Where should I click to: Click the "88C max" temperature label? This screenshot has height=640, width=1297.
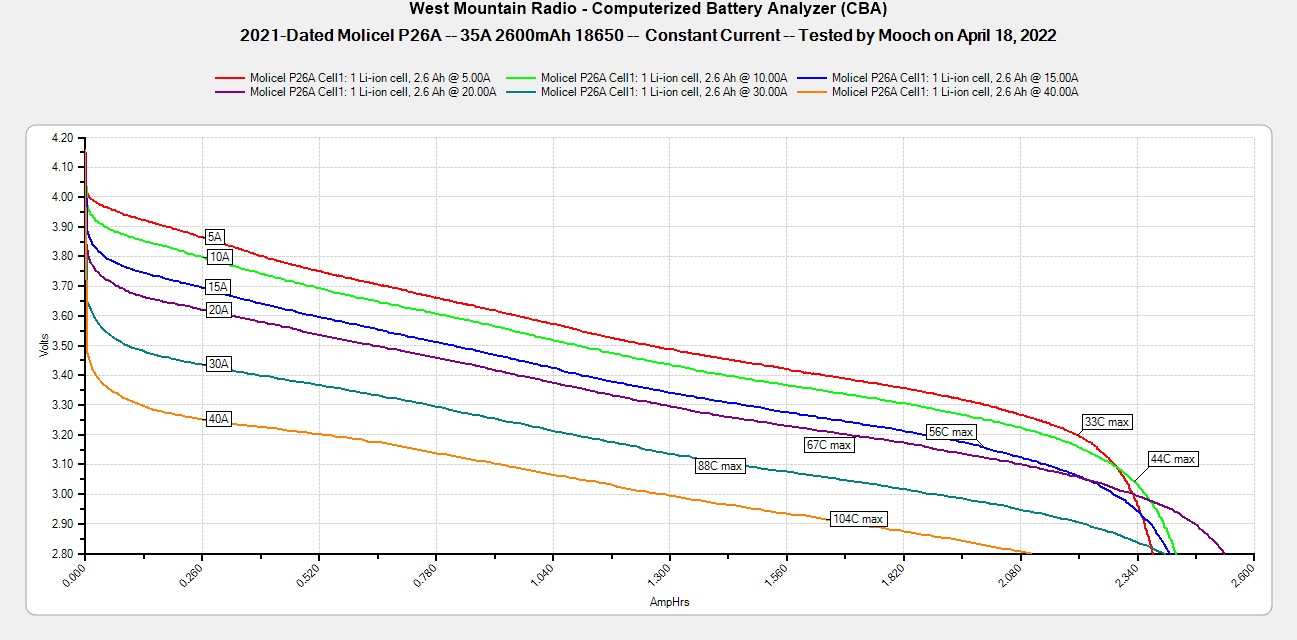[x=720, y=466]
